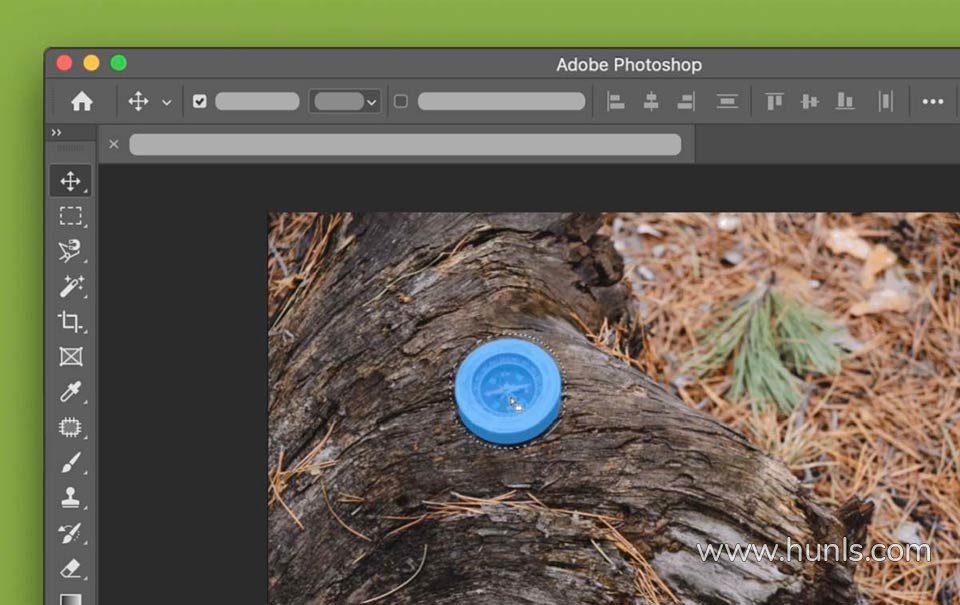Select the Clone Stamp tool
This screenshot has height=605, width=960.
(x=70, y=497)
